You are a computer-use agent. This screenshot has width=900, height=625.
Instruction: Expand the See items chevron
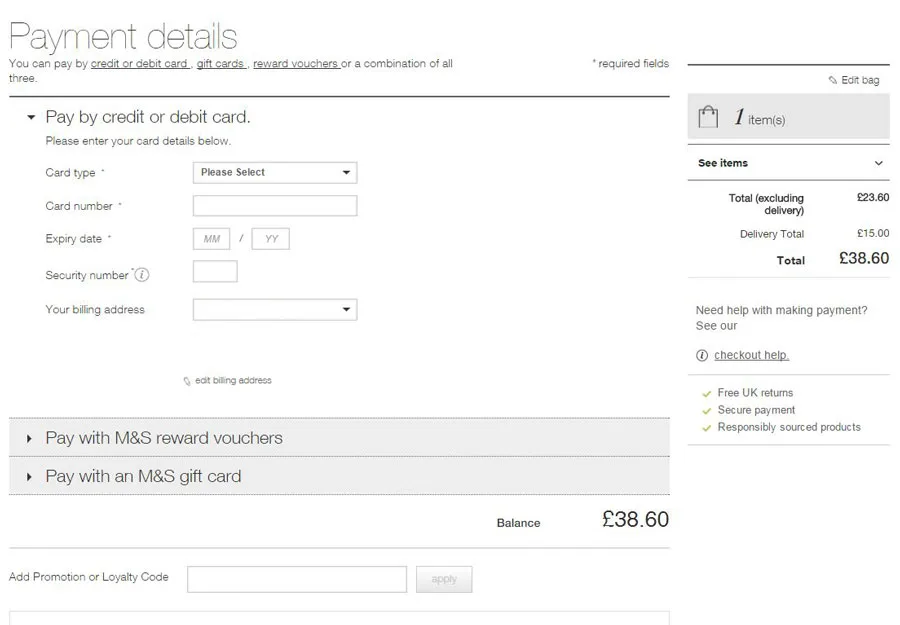tap(879, 163)
